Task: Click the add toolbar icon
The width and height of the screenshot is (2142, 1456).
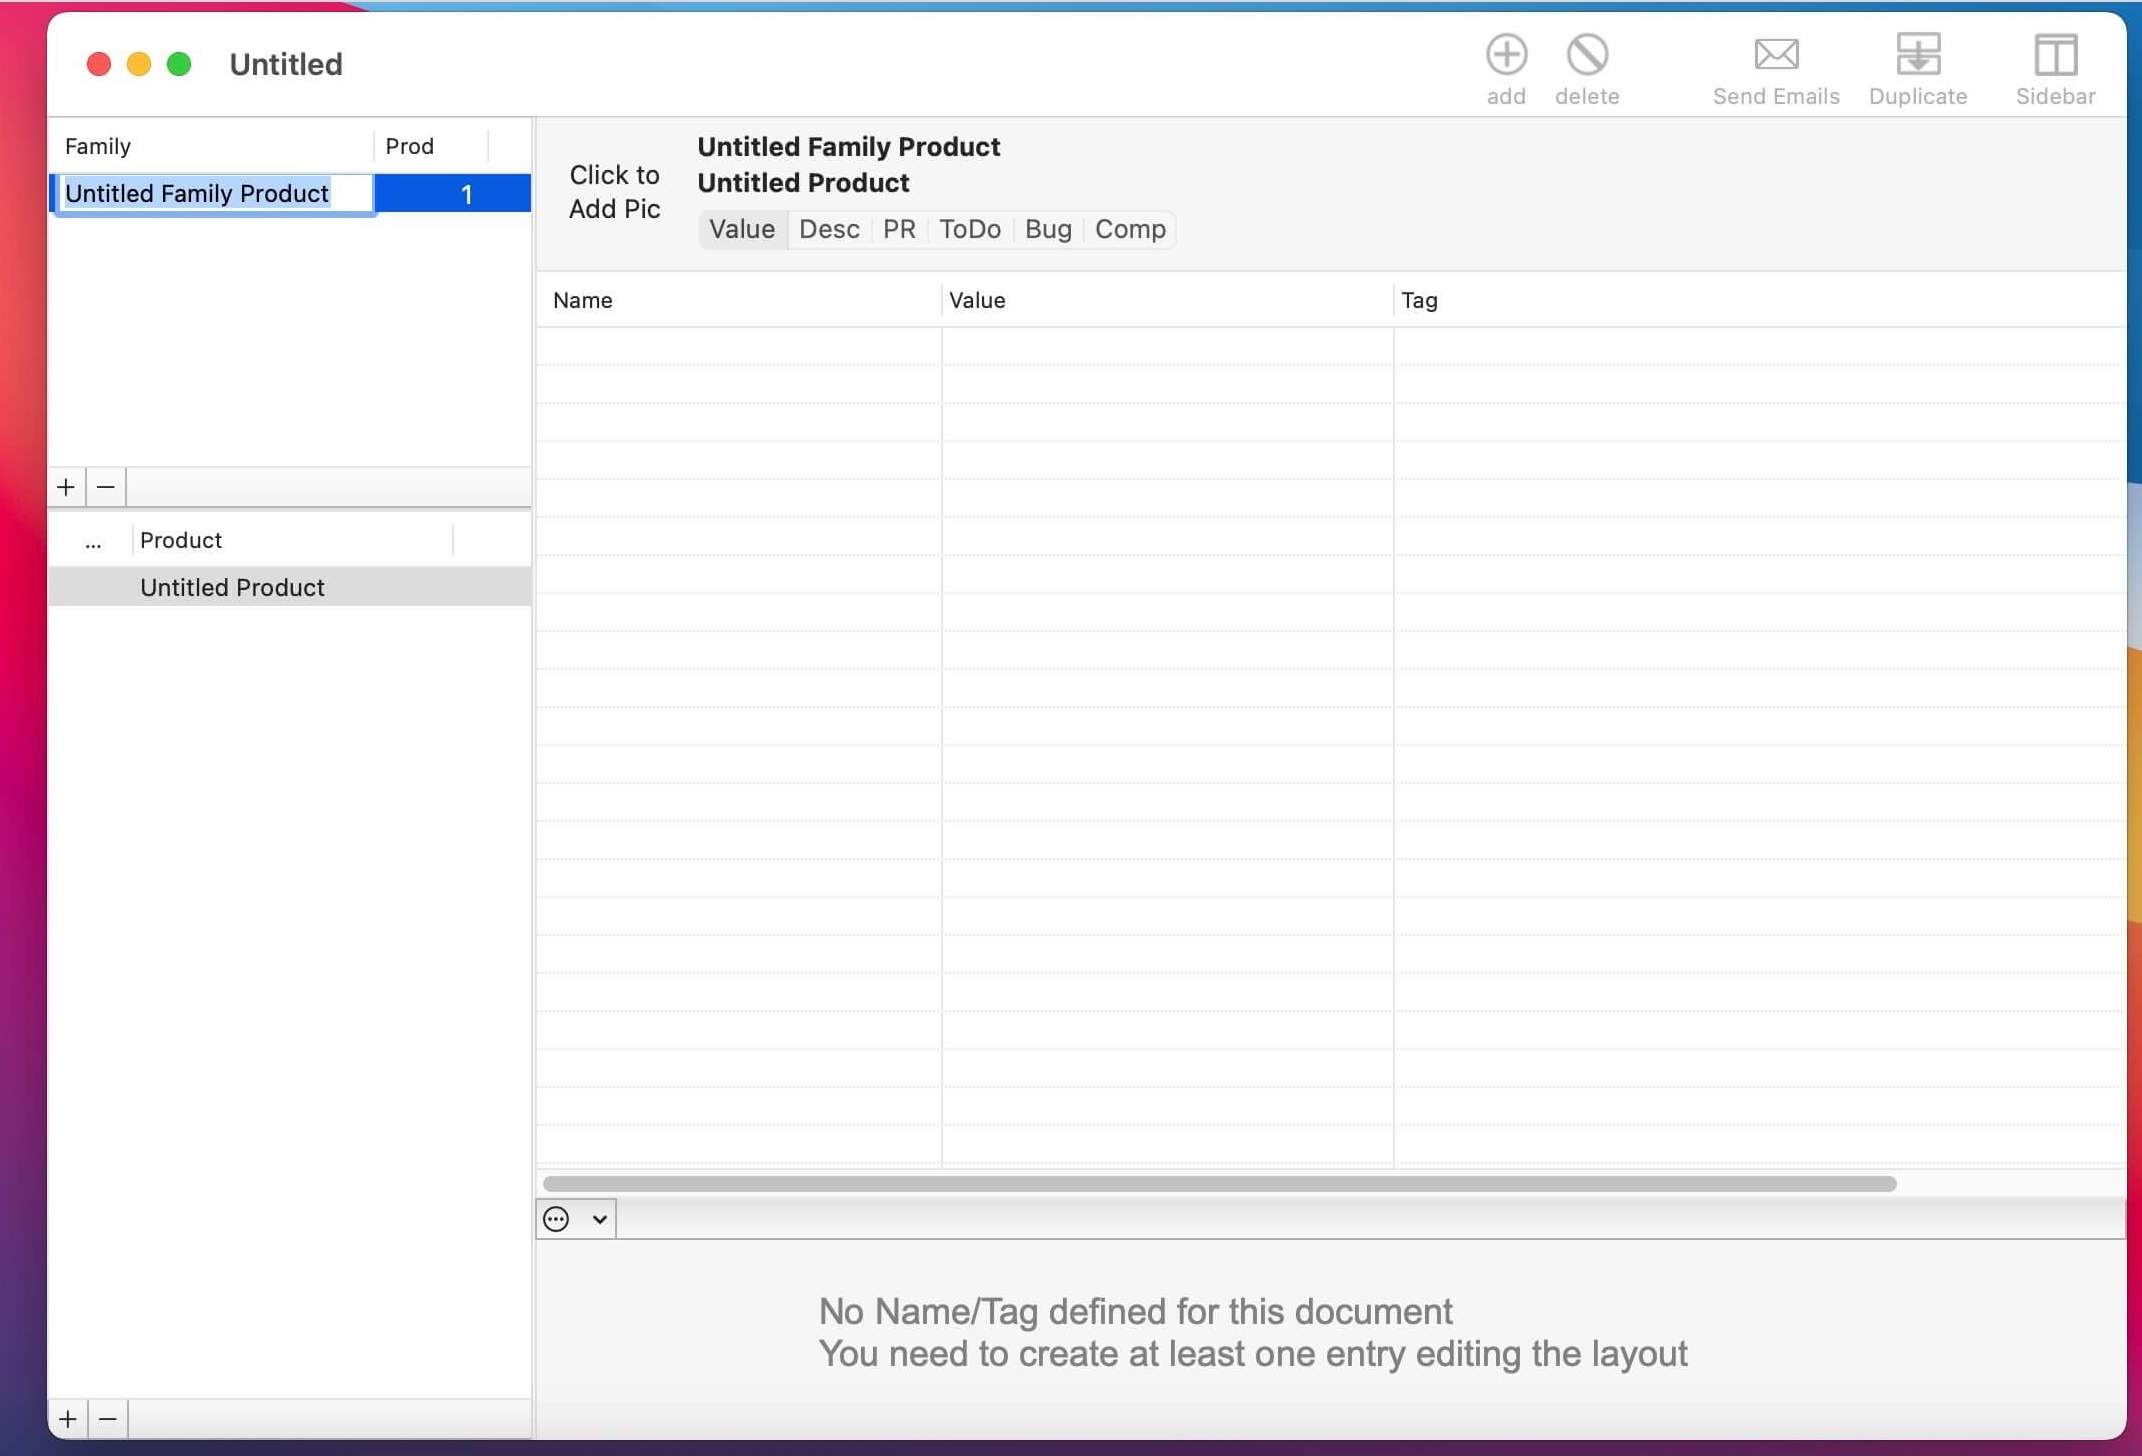Action: point(1505,56)
